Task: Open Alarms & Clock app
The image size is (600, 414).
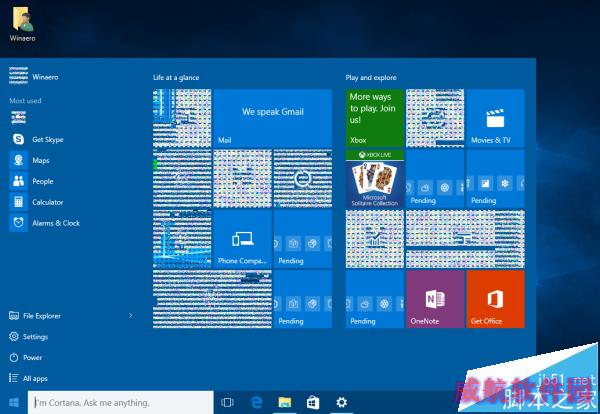Action: pyautogui.click(x=46, y=223)
